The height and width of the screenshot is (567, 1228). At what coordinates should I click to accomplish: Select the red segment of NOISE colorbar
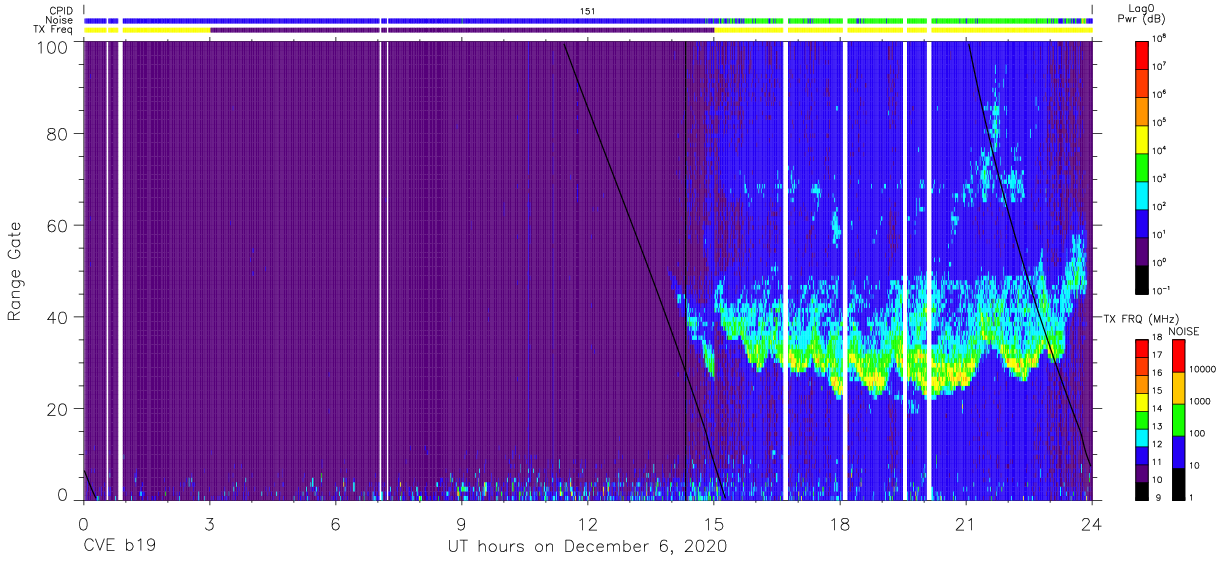[x=1178, y=356]
